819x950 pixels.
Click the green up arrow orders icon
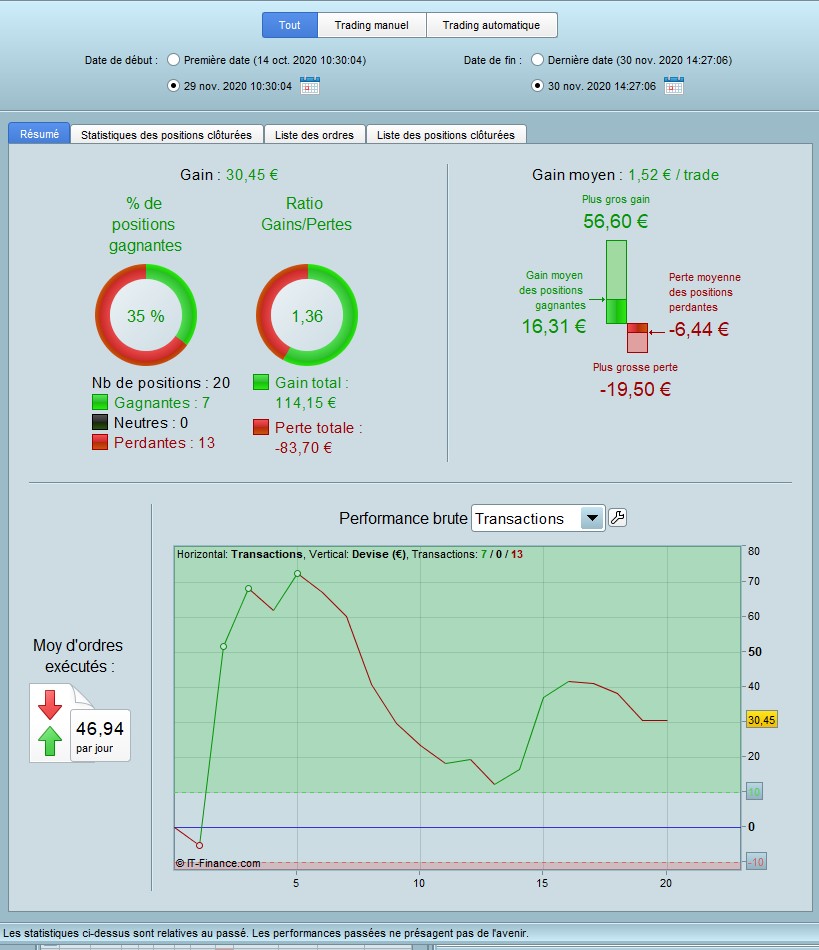coord(50,740)
